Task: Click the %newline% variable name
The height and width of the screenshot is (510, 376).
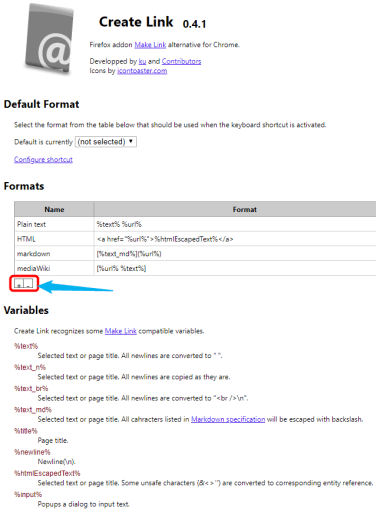Action: [32, 452]
